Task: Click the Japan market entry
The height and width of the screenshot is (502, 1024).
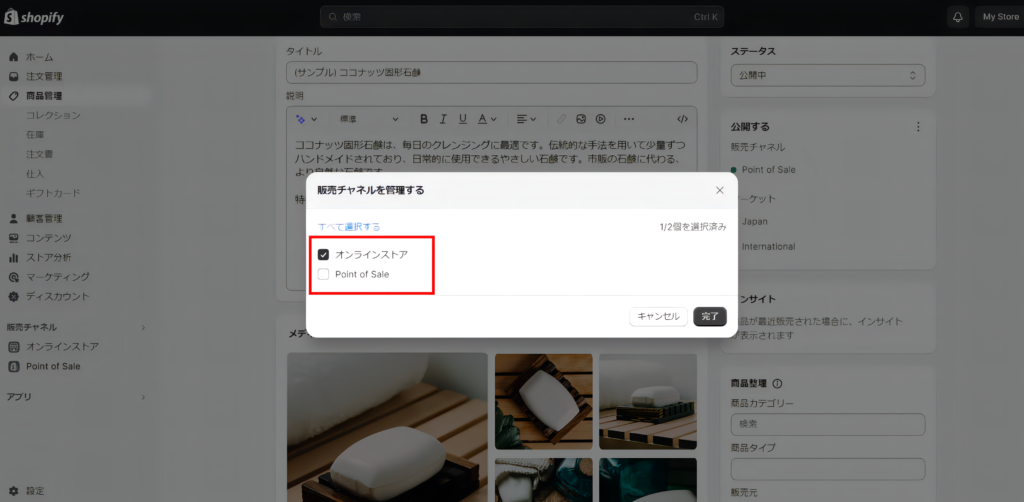Action: (x=754, y=221)
